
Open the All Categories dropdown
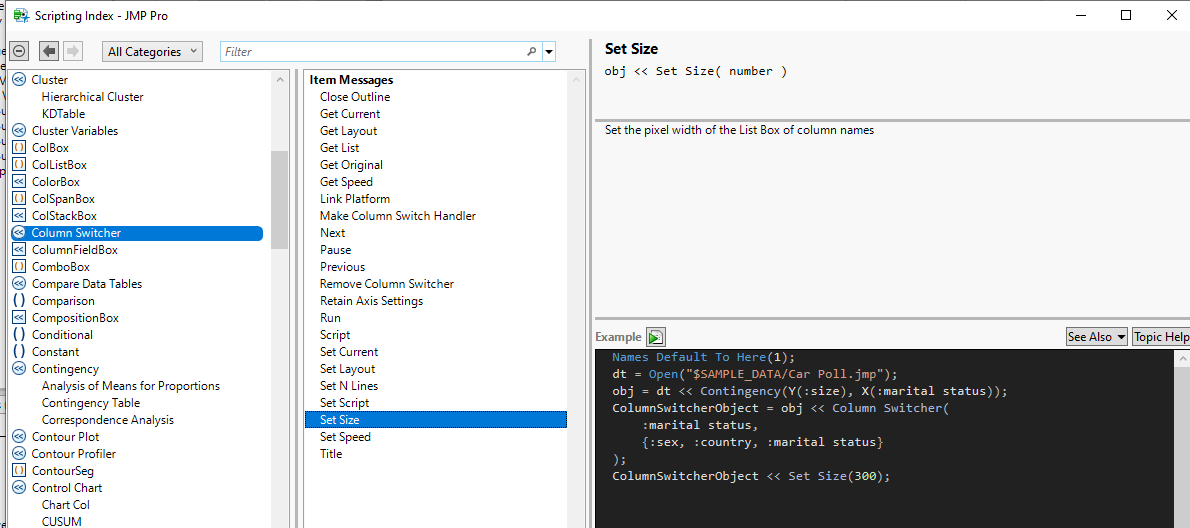[x=153, y=51]
